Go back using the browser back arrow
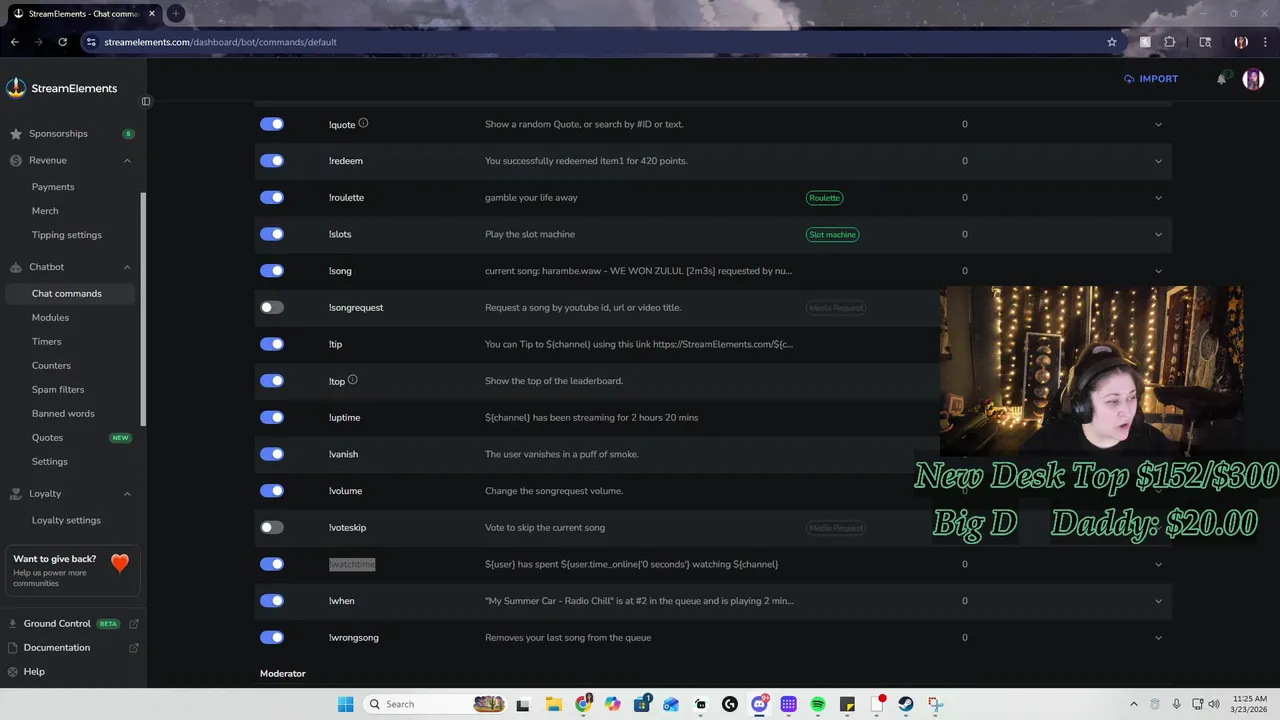1280x720 pixels. click(14, 42)
